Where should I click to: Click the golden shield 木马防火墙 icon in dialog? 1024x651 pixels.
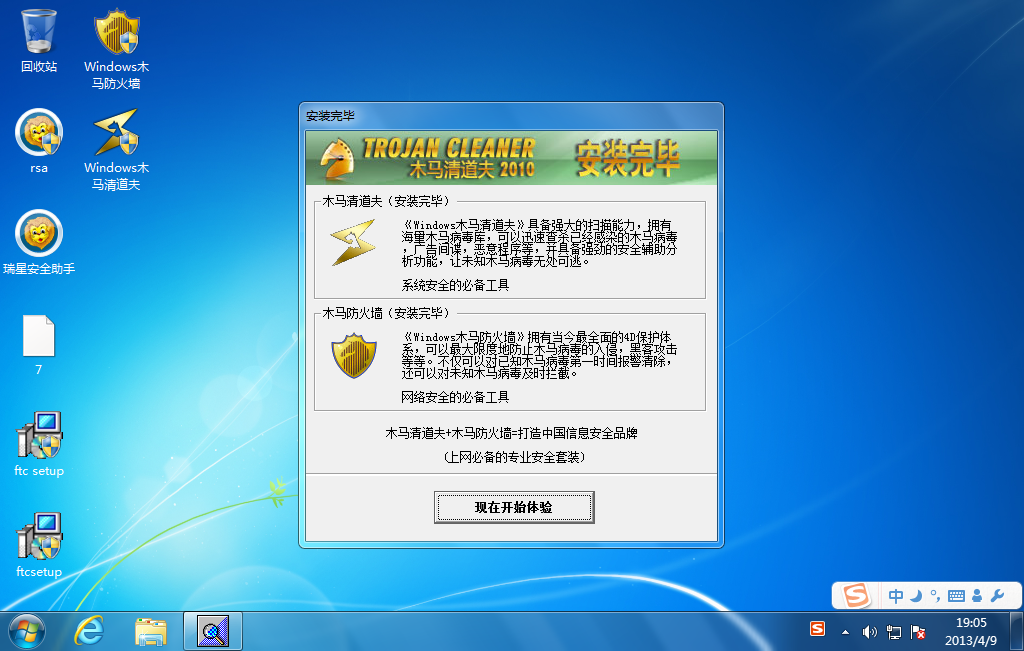[x=353, y=356]
